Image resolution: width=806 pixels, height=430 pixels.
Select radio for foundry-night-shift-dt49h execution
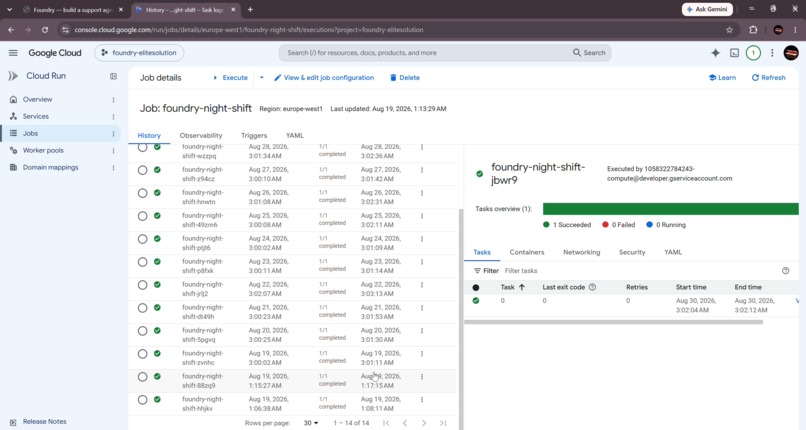pyautogui.click(x=142, y=308)
